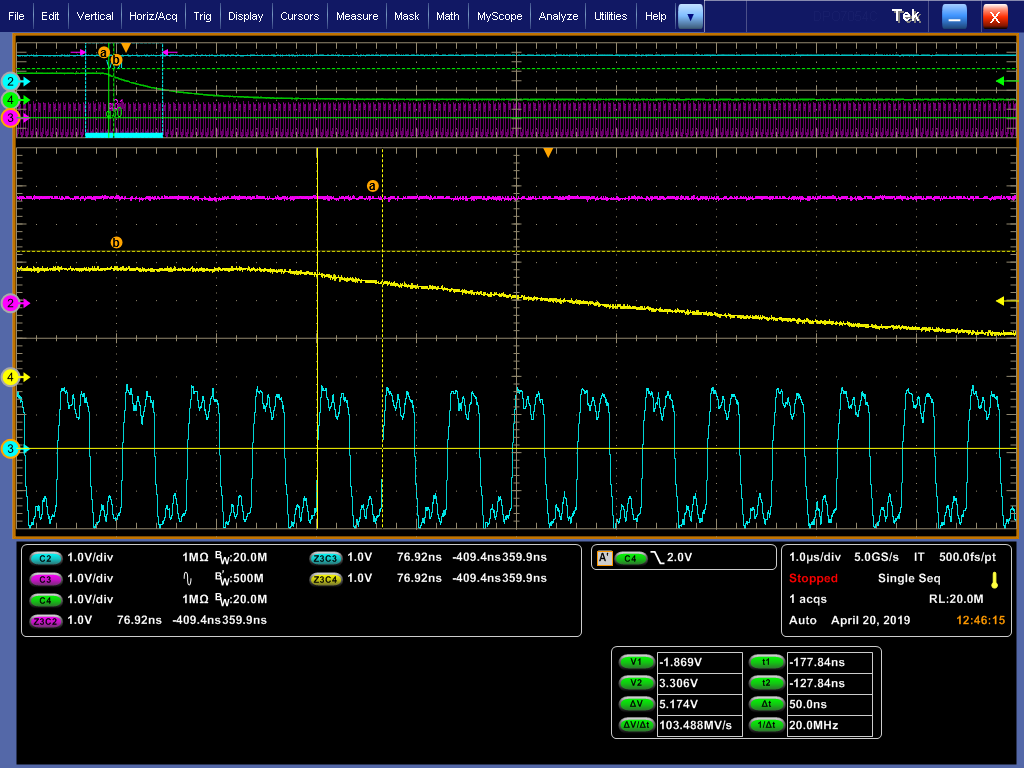Click the yellow Z3C4 zoom badge

(326, 579)
